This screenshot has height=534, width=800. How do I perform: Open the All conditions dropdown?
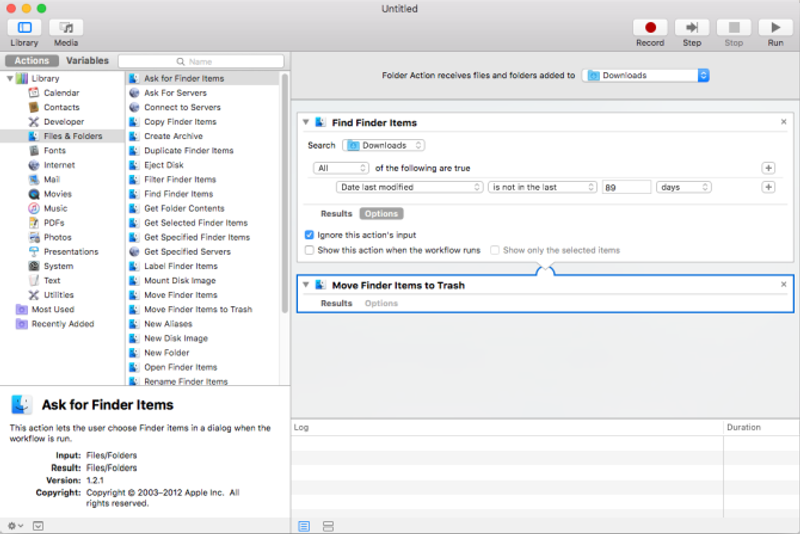341,168
